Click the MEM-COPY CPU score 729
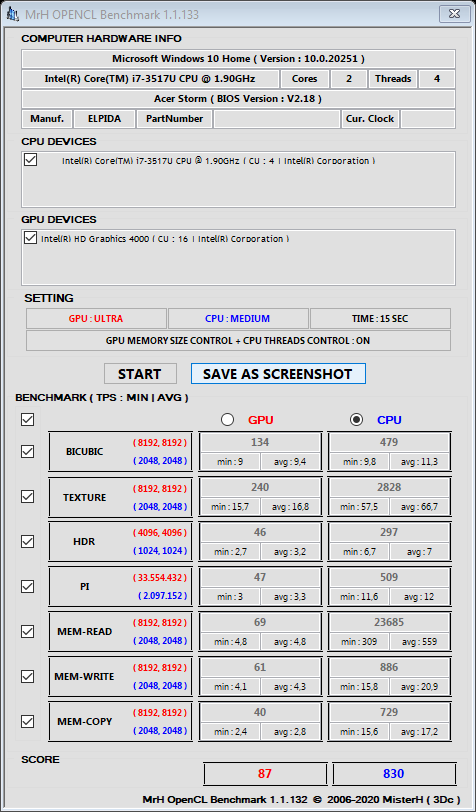 pyautogui.click(x=389, y=712)
